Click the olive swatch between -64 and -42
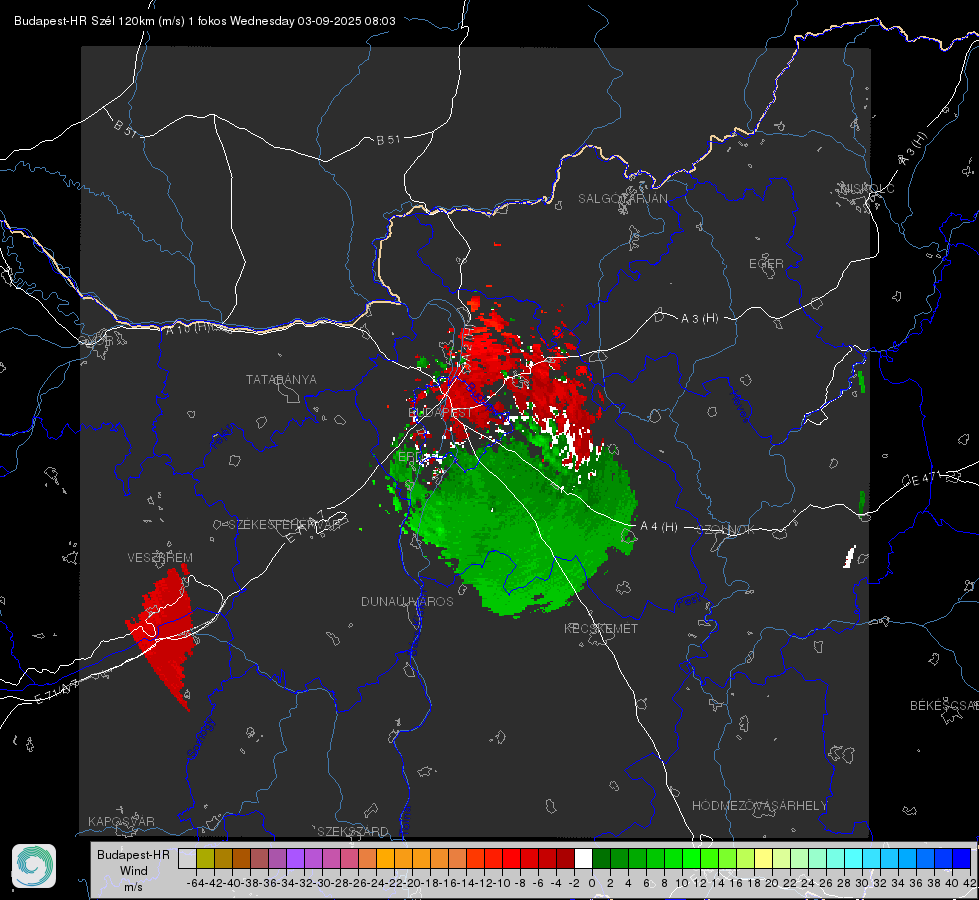The height and width of the screenshot is (900, 979). 205,859
